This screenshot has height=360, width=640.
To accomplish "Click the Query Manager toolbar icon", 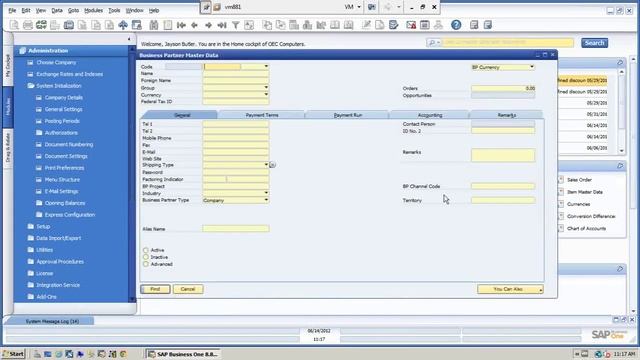I will point(393,25).
